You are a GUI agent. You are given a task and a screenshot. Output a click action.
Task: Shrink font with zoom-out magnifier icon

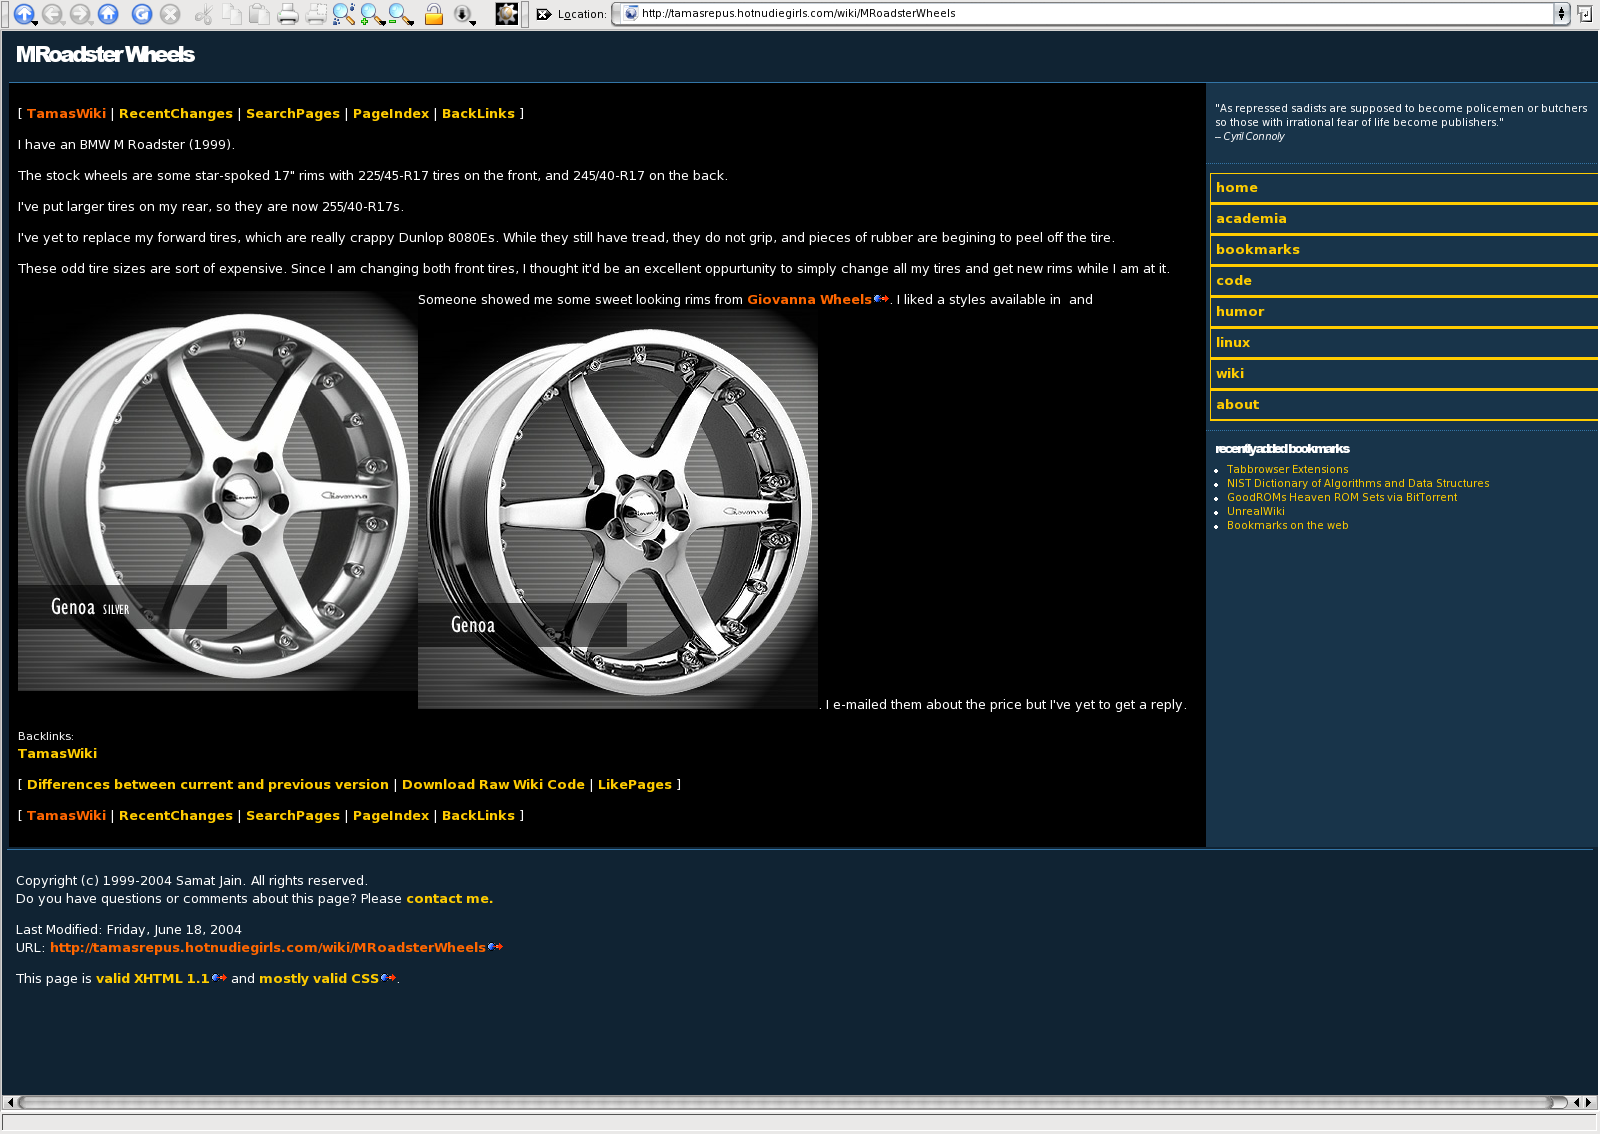click(400, 14)
